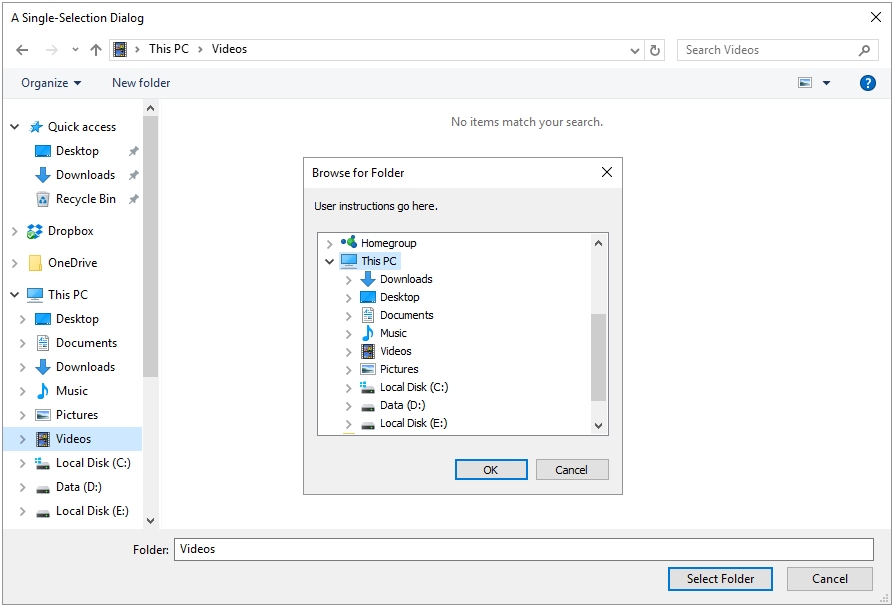Click the Forward arrow in navigation bar
Screen dimensions: 894x607
click(x=52, y=50)
